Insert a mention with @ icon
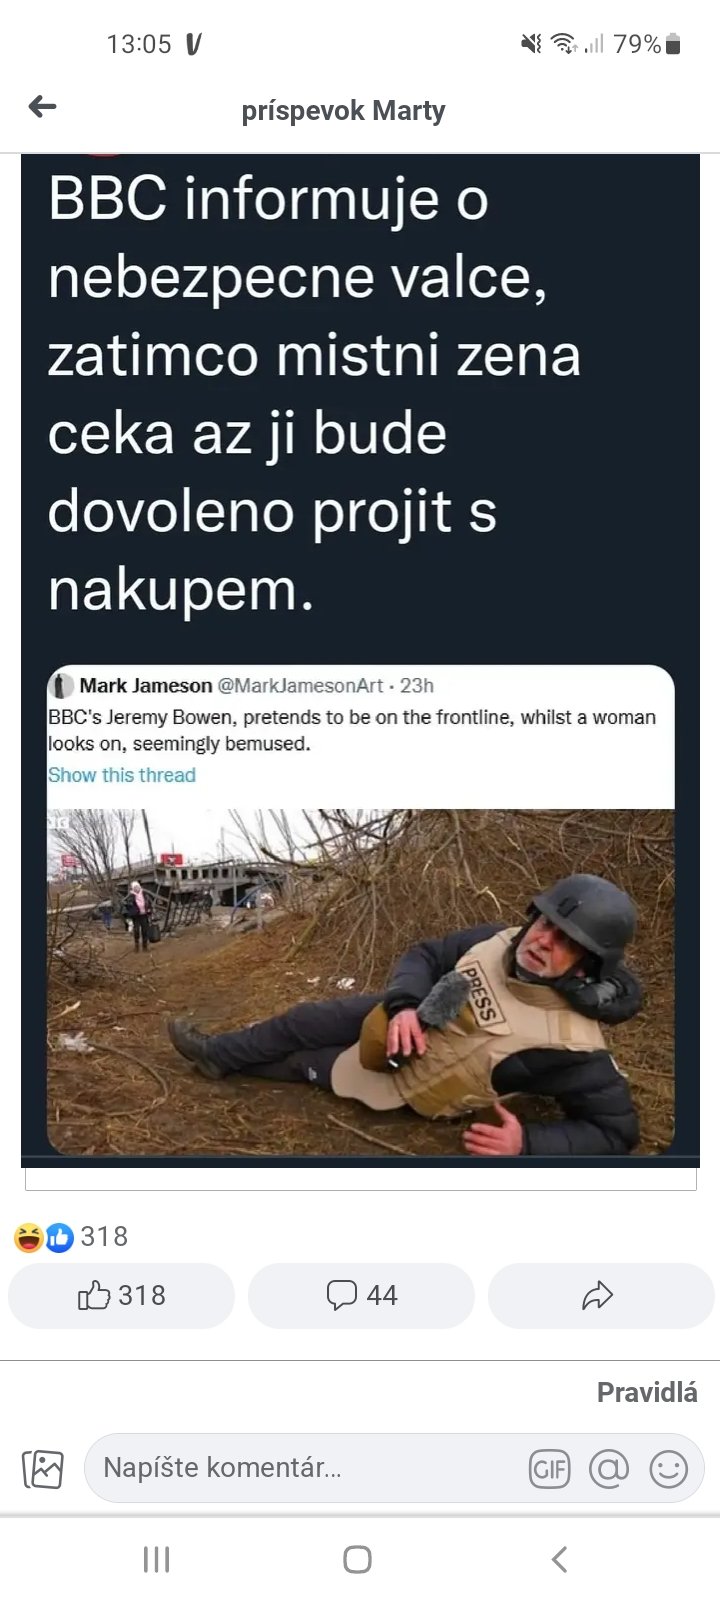 [609, 1469]
